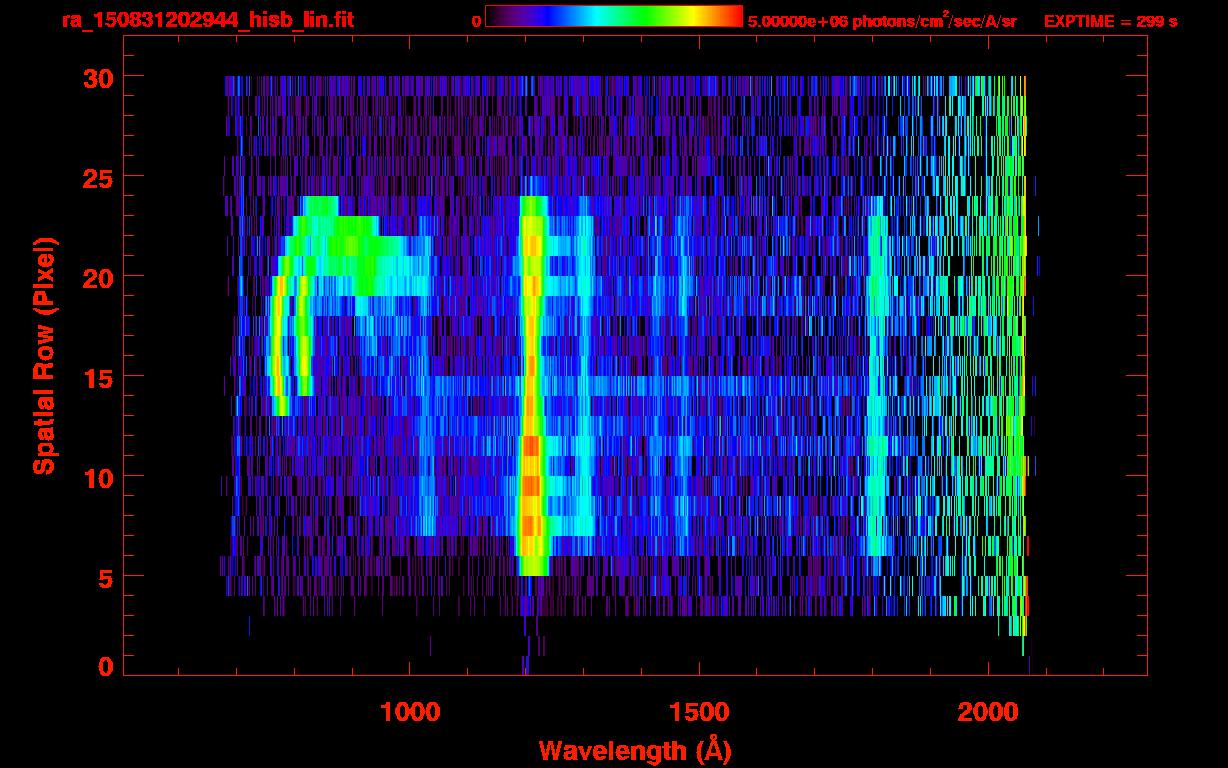Click the 30 spatial row tick label
Viewport: 1228px width, 768px height.
coord(97,77)
